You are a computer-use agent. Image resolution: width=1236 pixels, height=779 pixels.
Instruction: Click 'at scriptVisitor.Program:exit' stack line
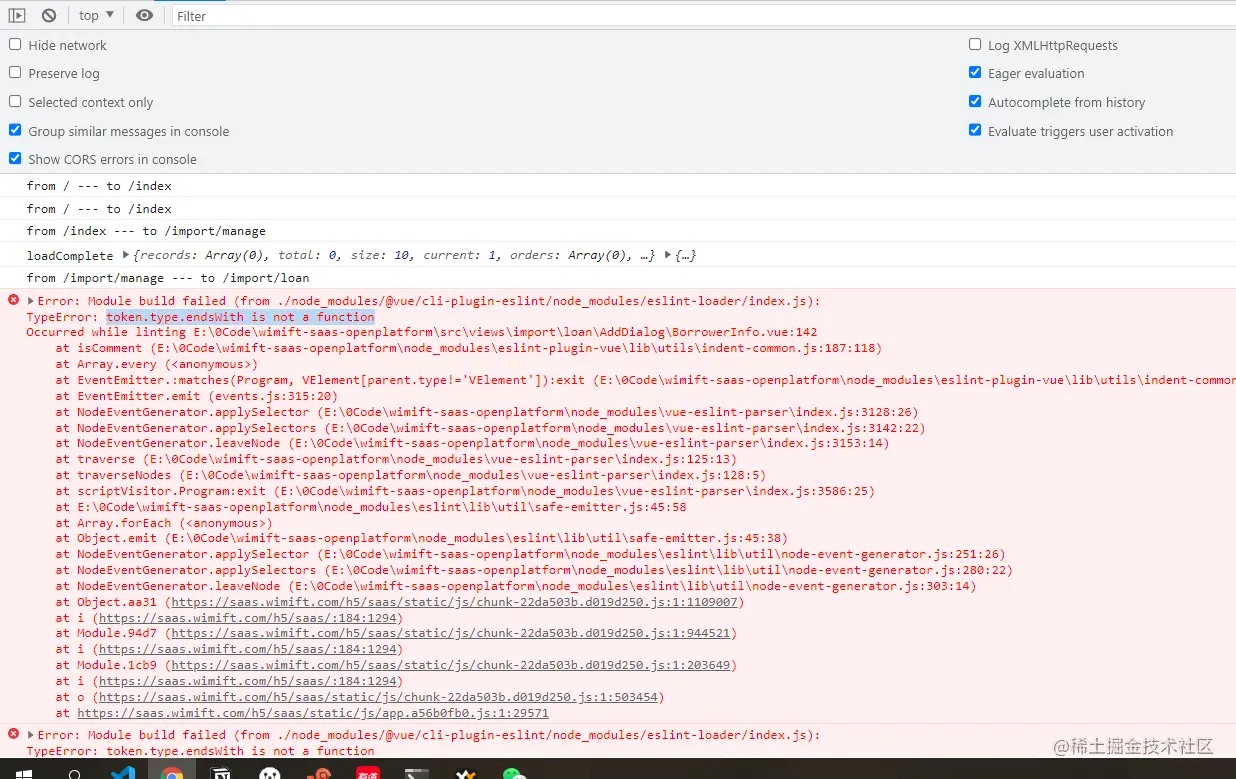pos(465,491)
